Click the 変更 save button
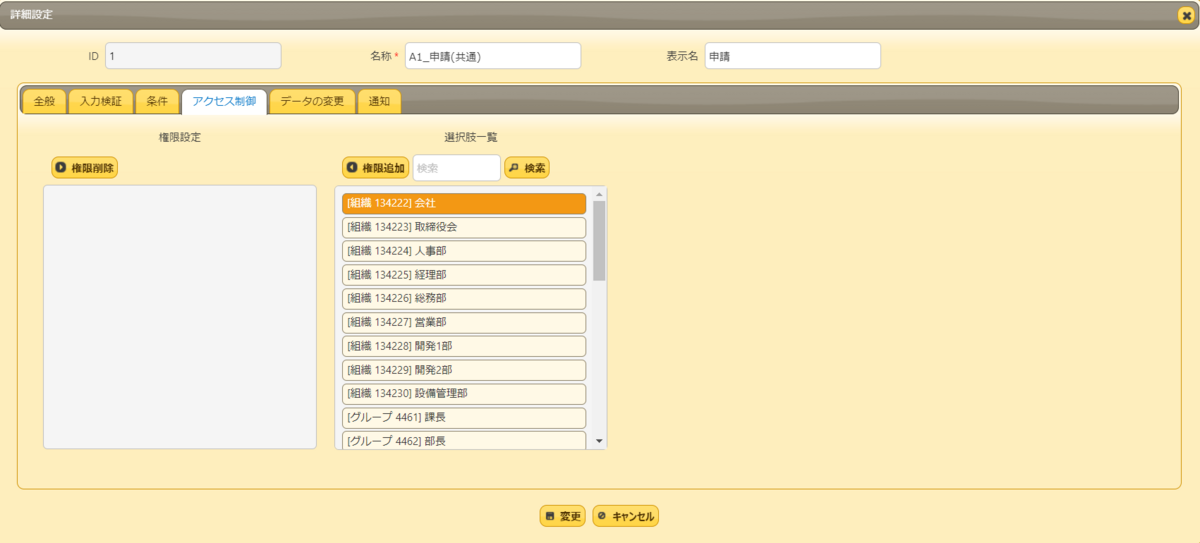The width and height of the screenshot is (1200, 543). 562,517
